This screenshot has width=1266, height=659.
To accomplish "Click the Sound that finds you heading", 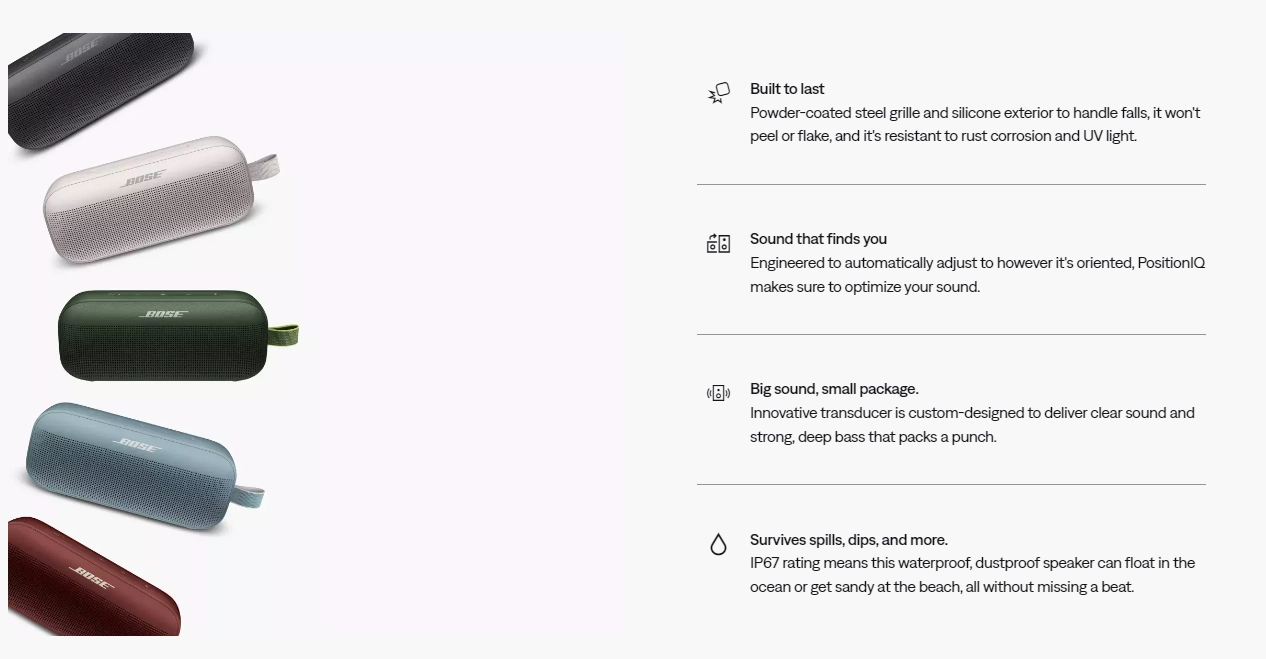I will point(818,239).
